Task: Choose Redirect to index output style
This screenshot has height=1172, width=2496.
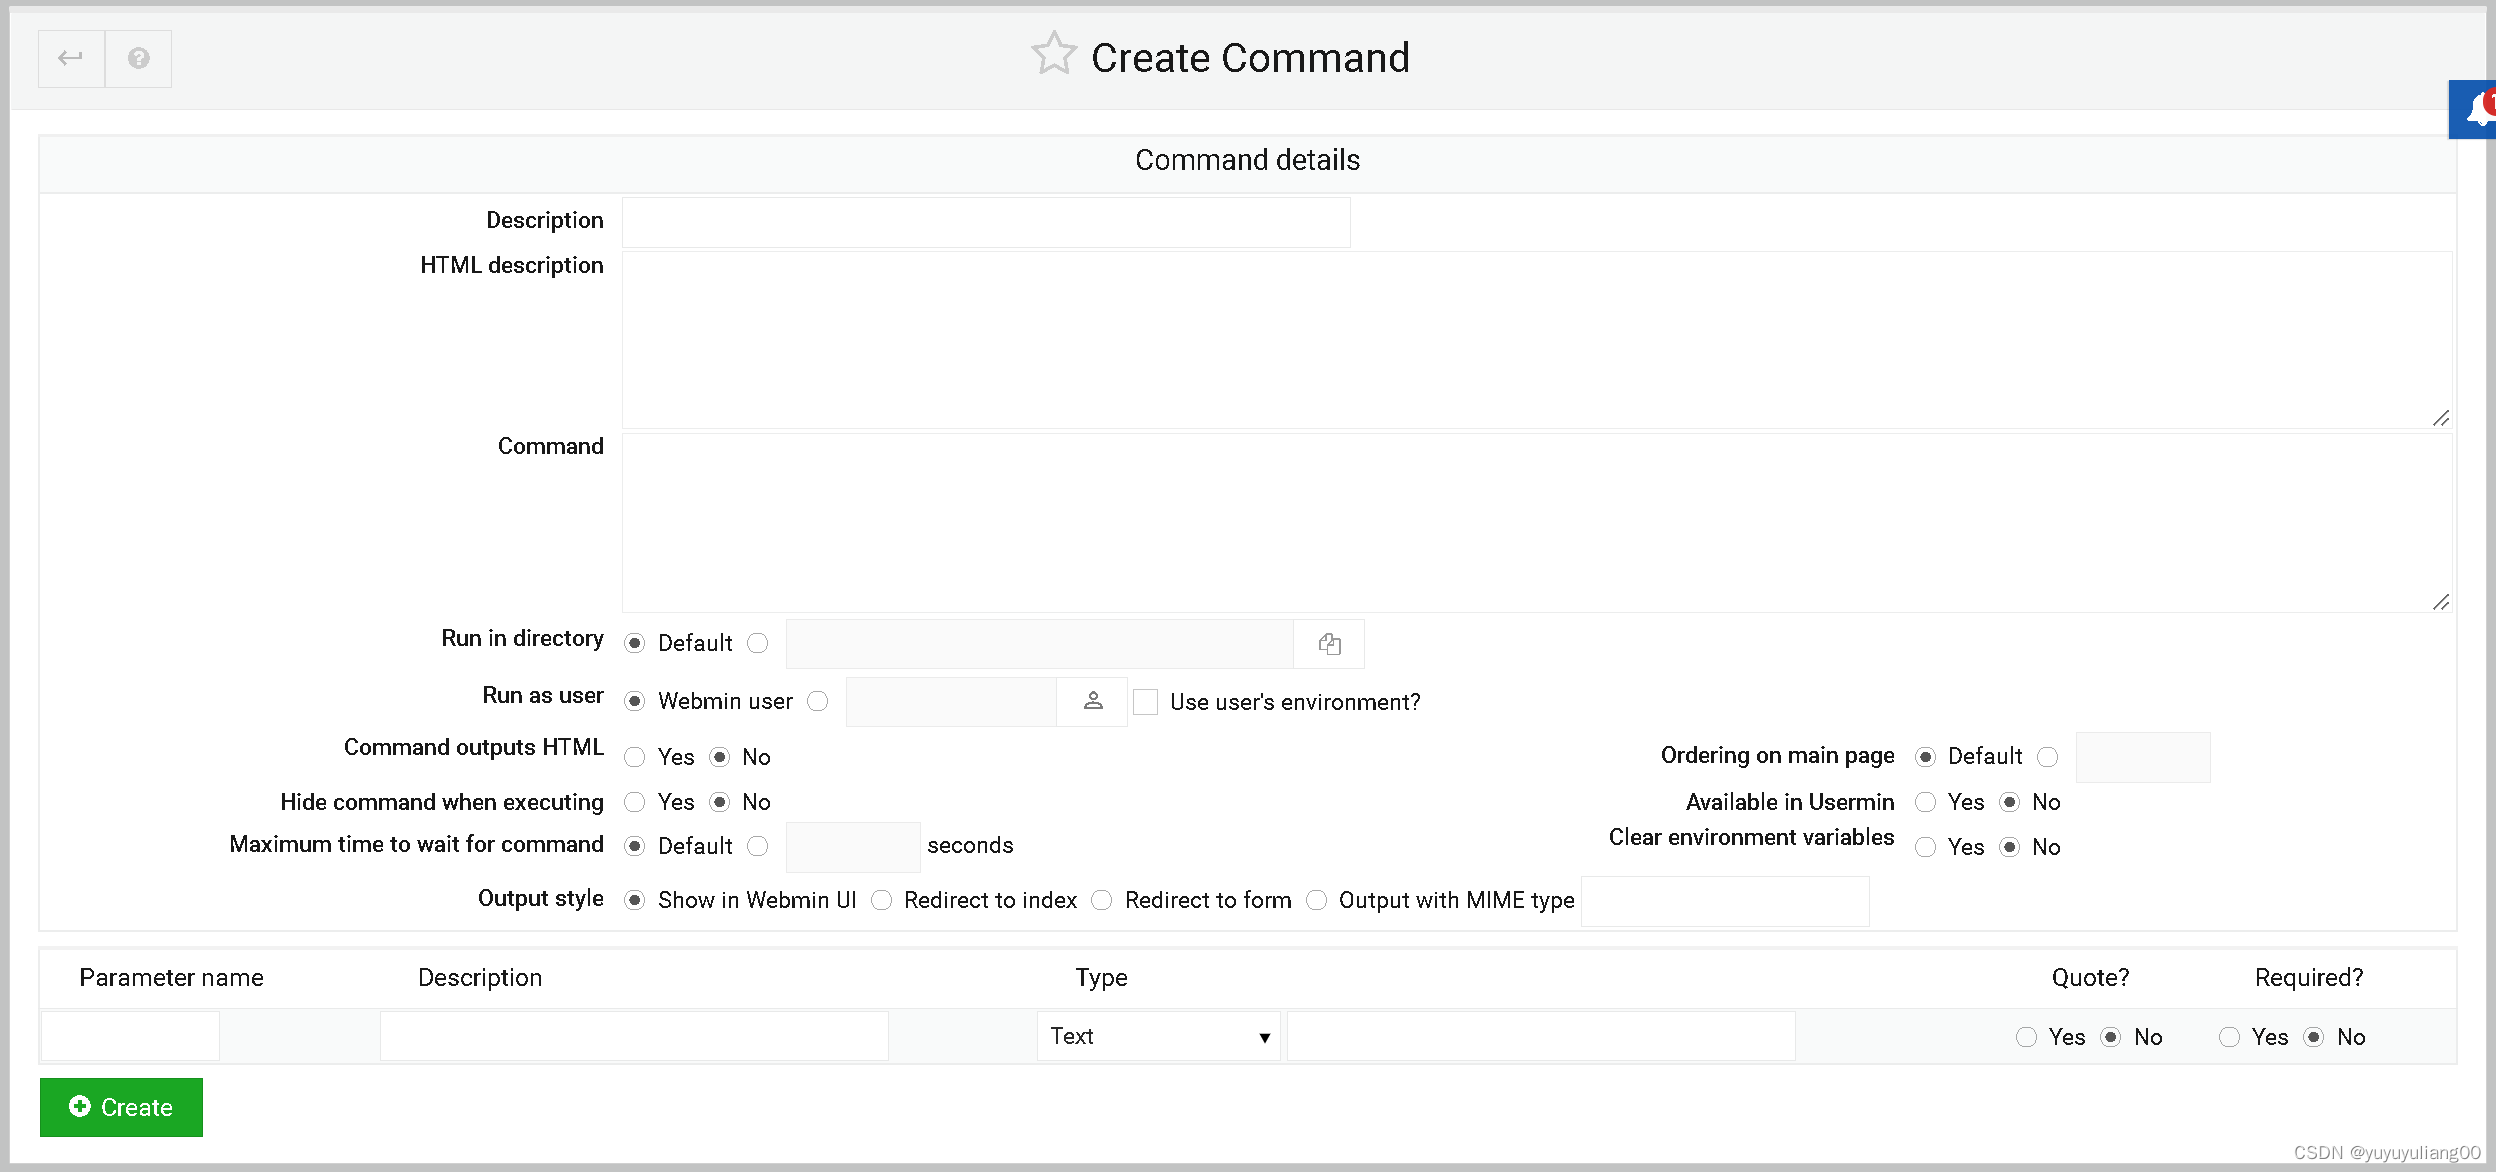Action: pyautogui.click(x=883, y=900)
